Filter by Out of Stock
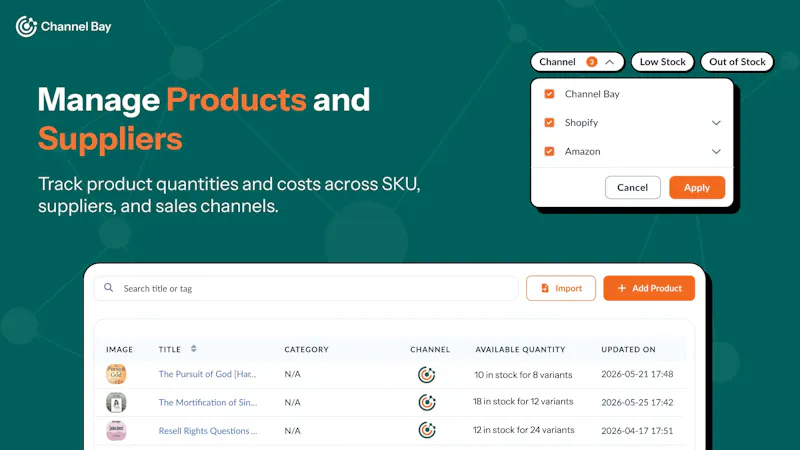 [x=737, y=62]
